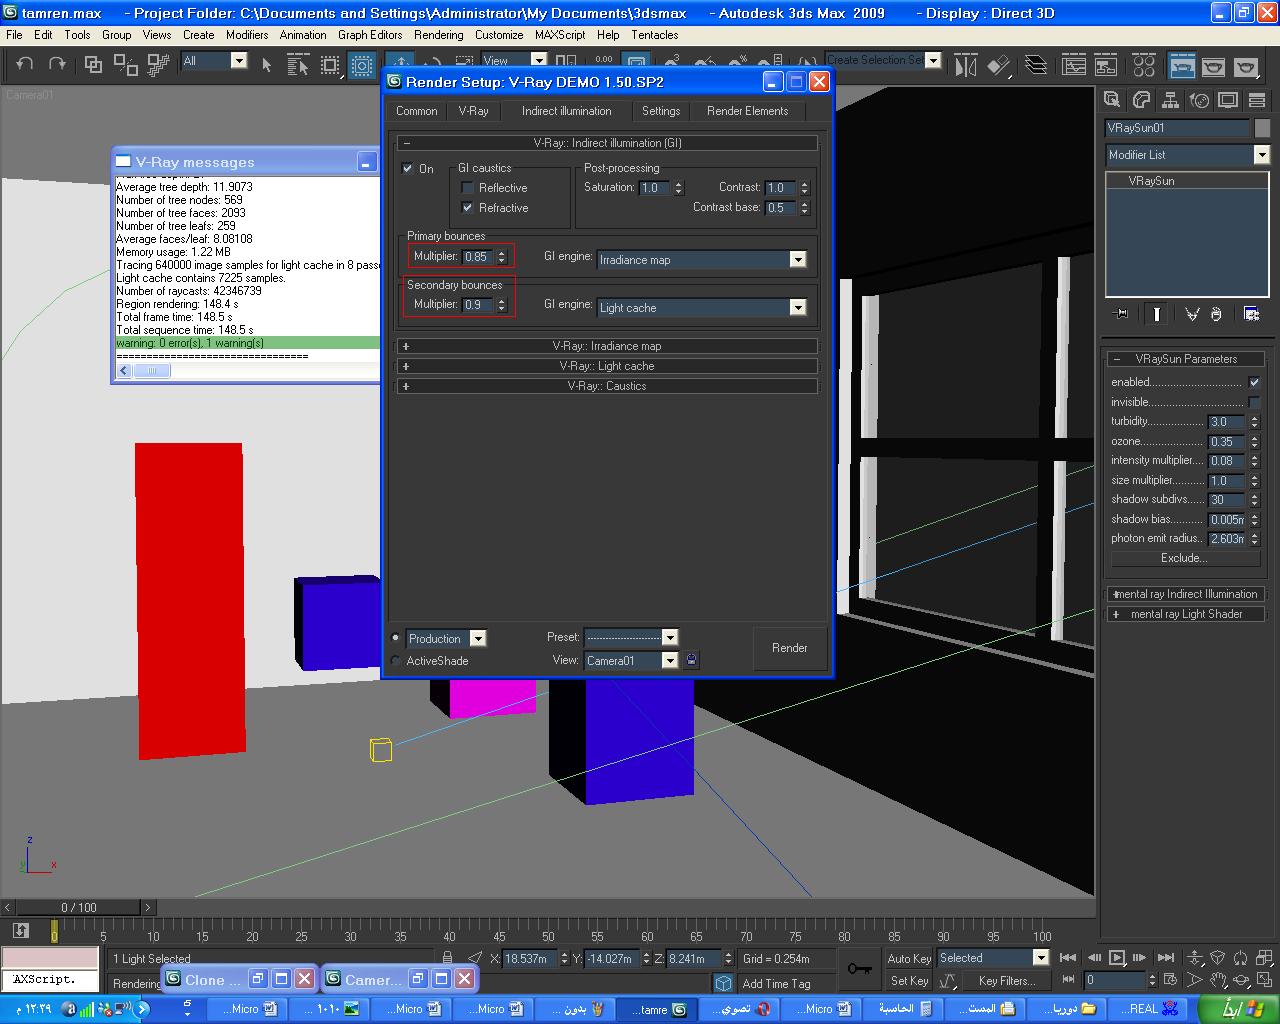The image size is (1280, 1024).
Task: Open the Preset dropdown in Render Setup
Action: [670, 637]
